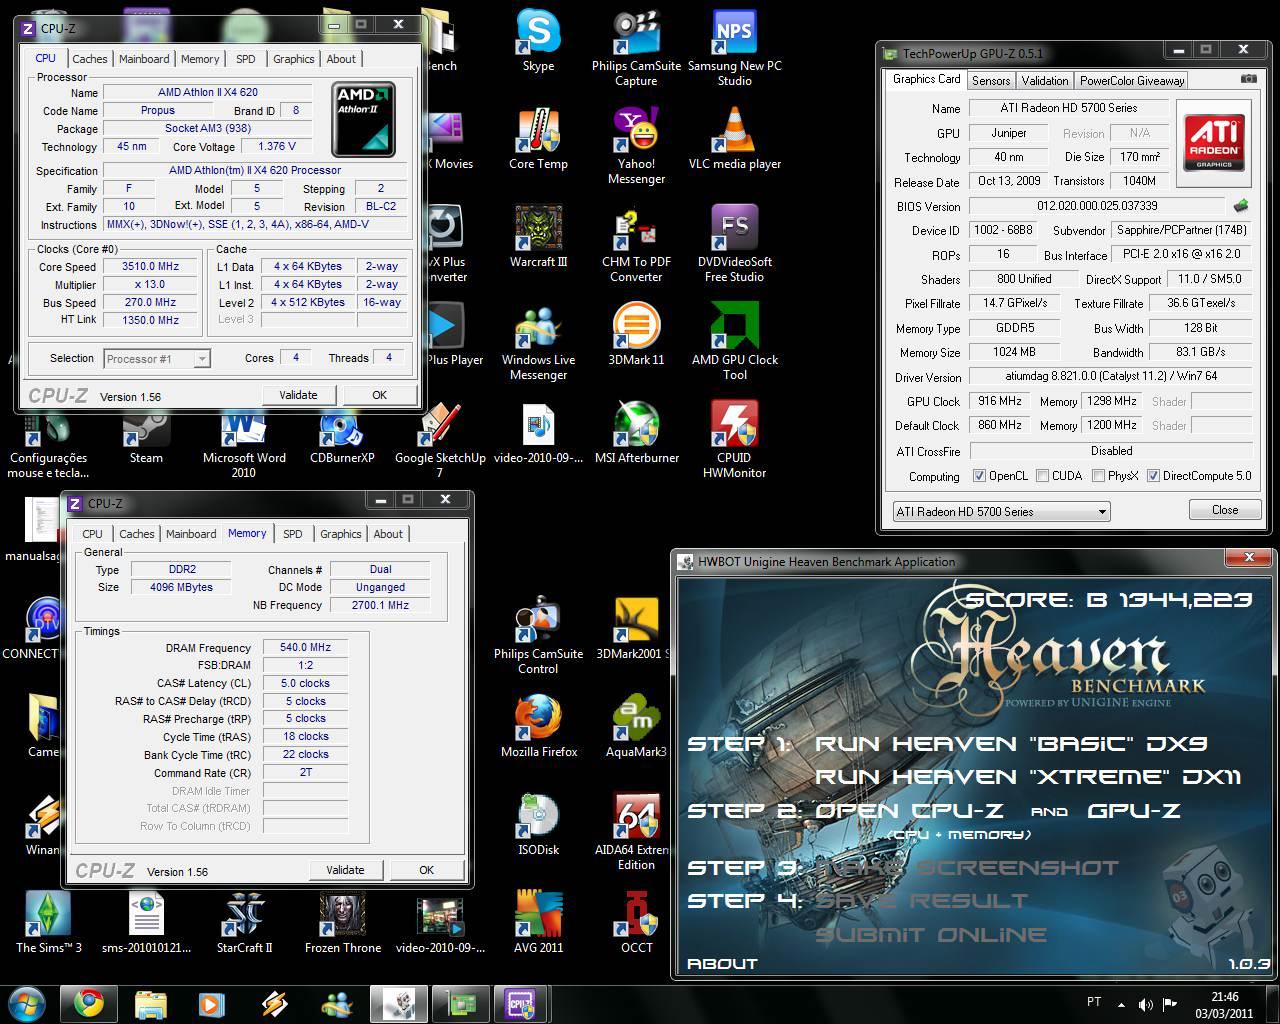The width and height of the screenshot is (1280, 1024).
Task: Launch AMD GPU Clock Tool icon
Action: pos(734,341)
